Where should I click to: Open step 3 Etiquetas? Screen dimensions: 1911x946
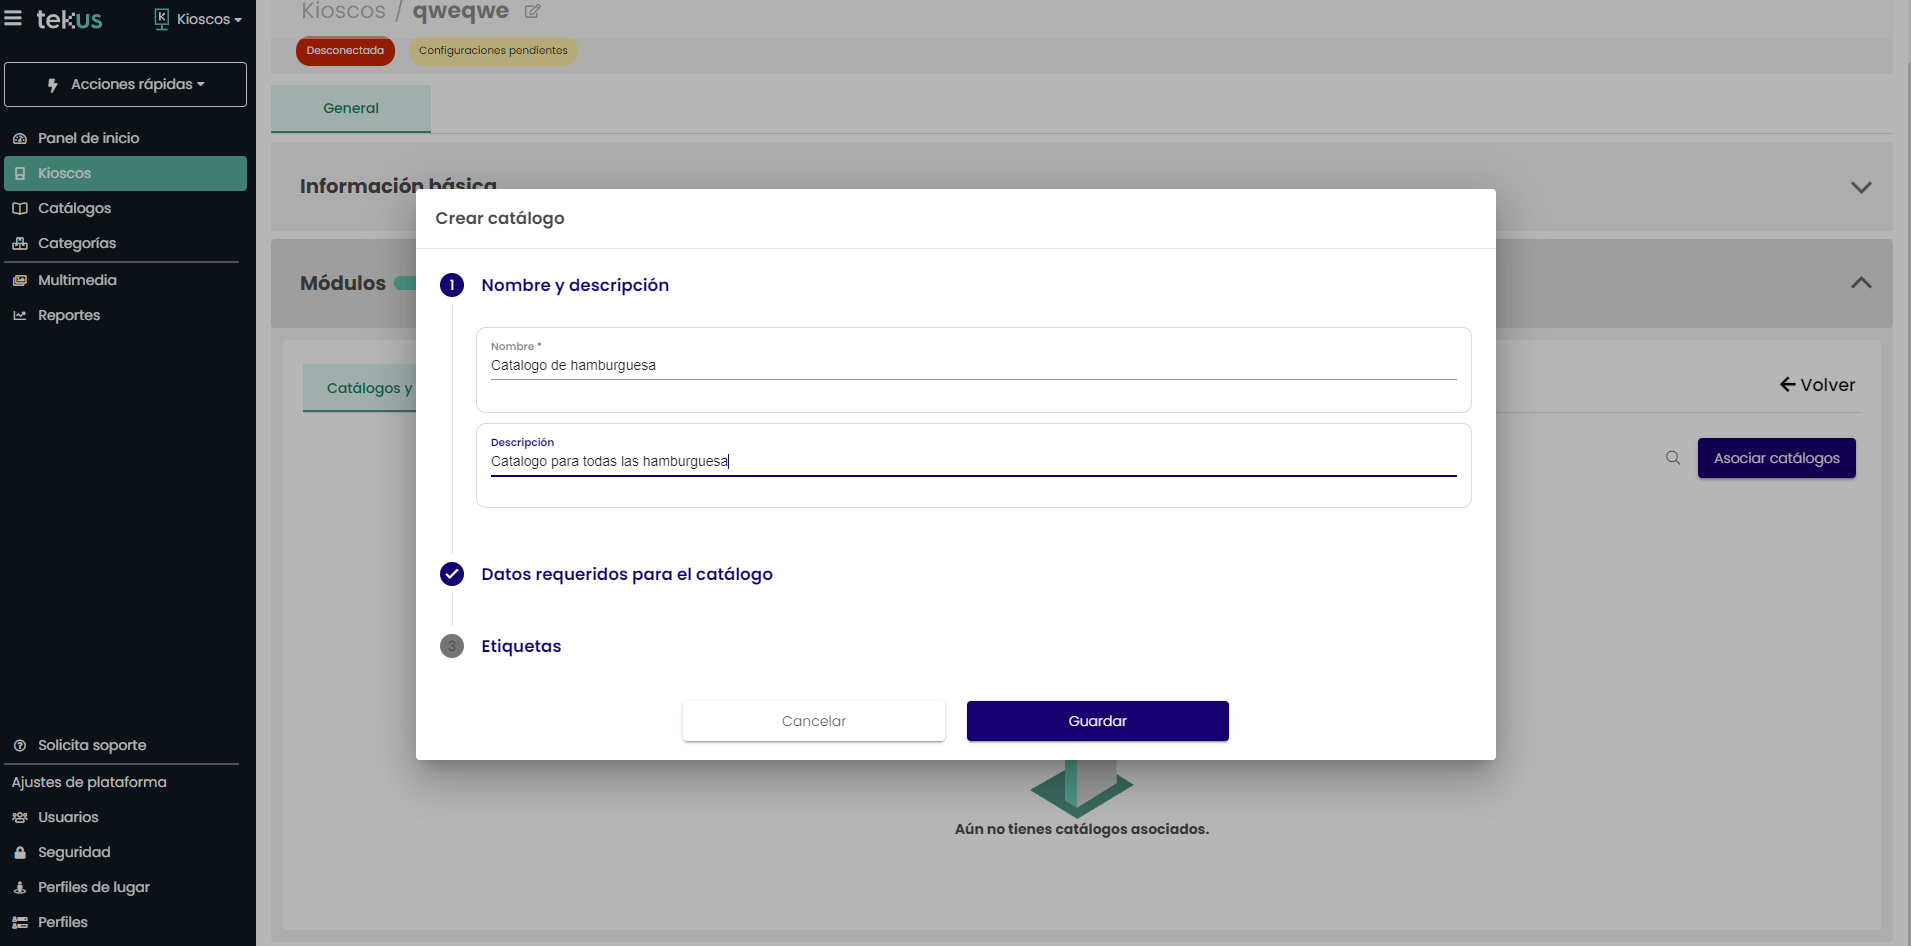520,646
